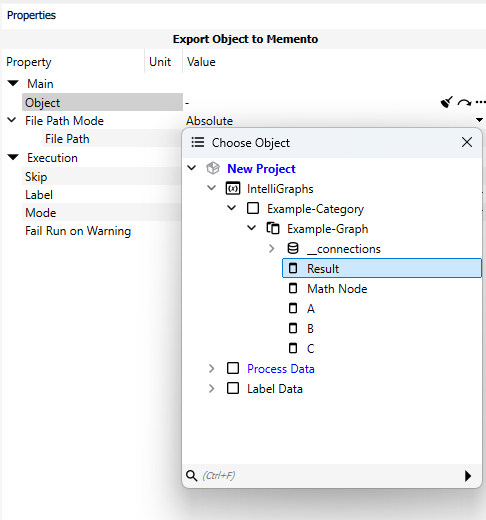Select IntelliGraphs in the tree
This screenshot has height=520, width=486.
pyautogui.click(x=280, y=189)
